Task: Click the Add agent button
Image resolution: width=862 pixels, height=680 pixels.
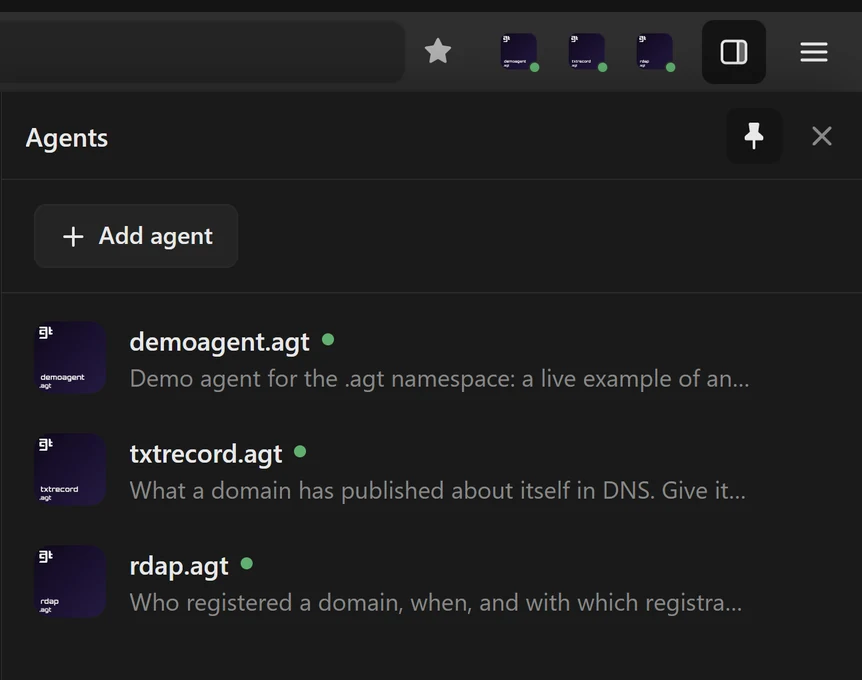Action: [x=136, y=236]
